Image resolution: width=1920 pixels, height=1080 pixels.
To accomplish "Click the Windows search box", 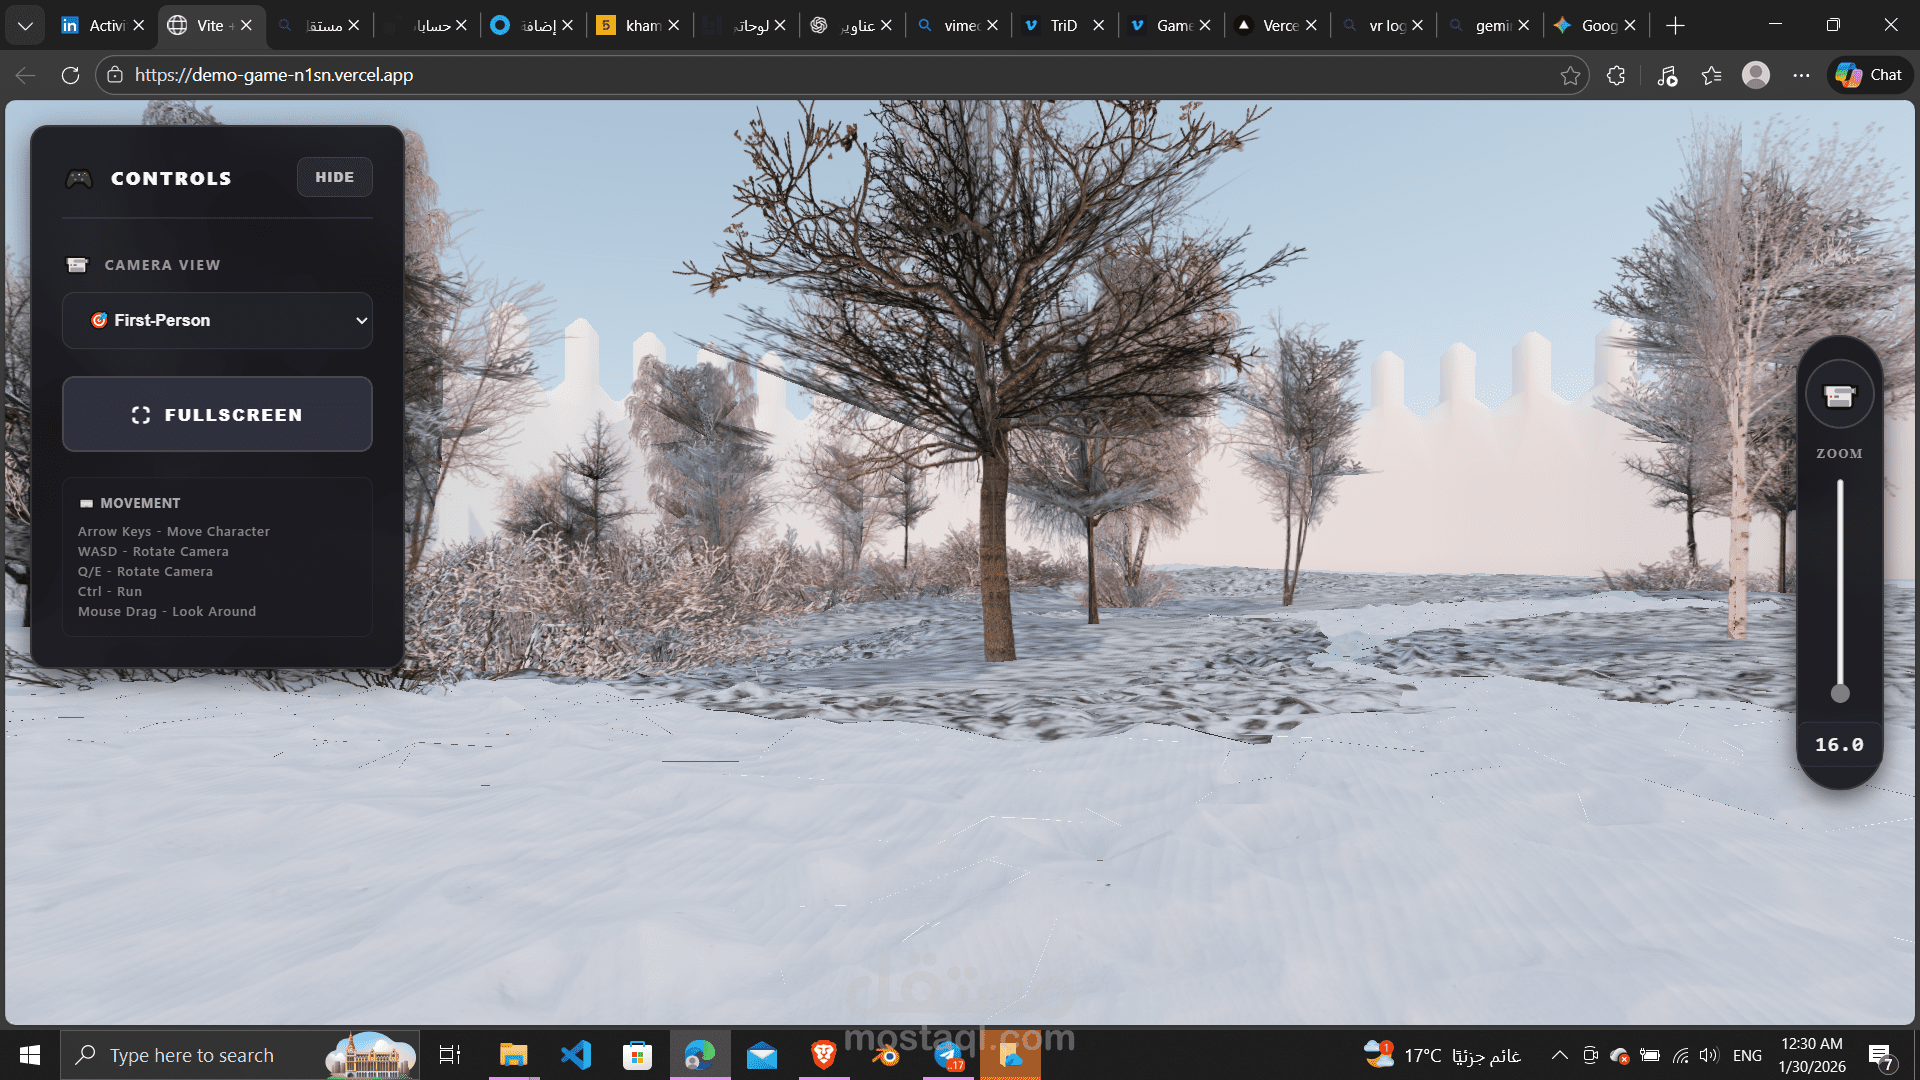I will pos(190,1055).
